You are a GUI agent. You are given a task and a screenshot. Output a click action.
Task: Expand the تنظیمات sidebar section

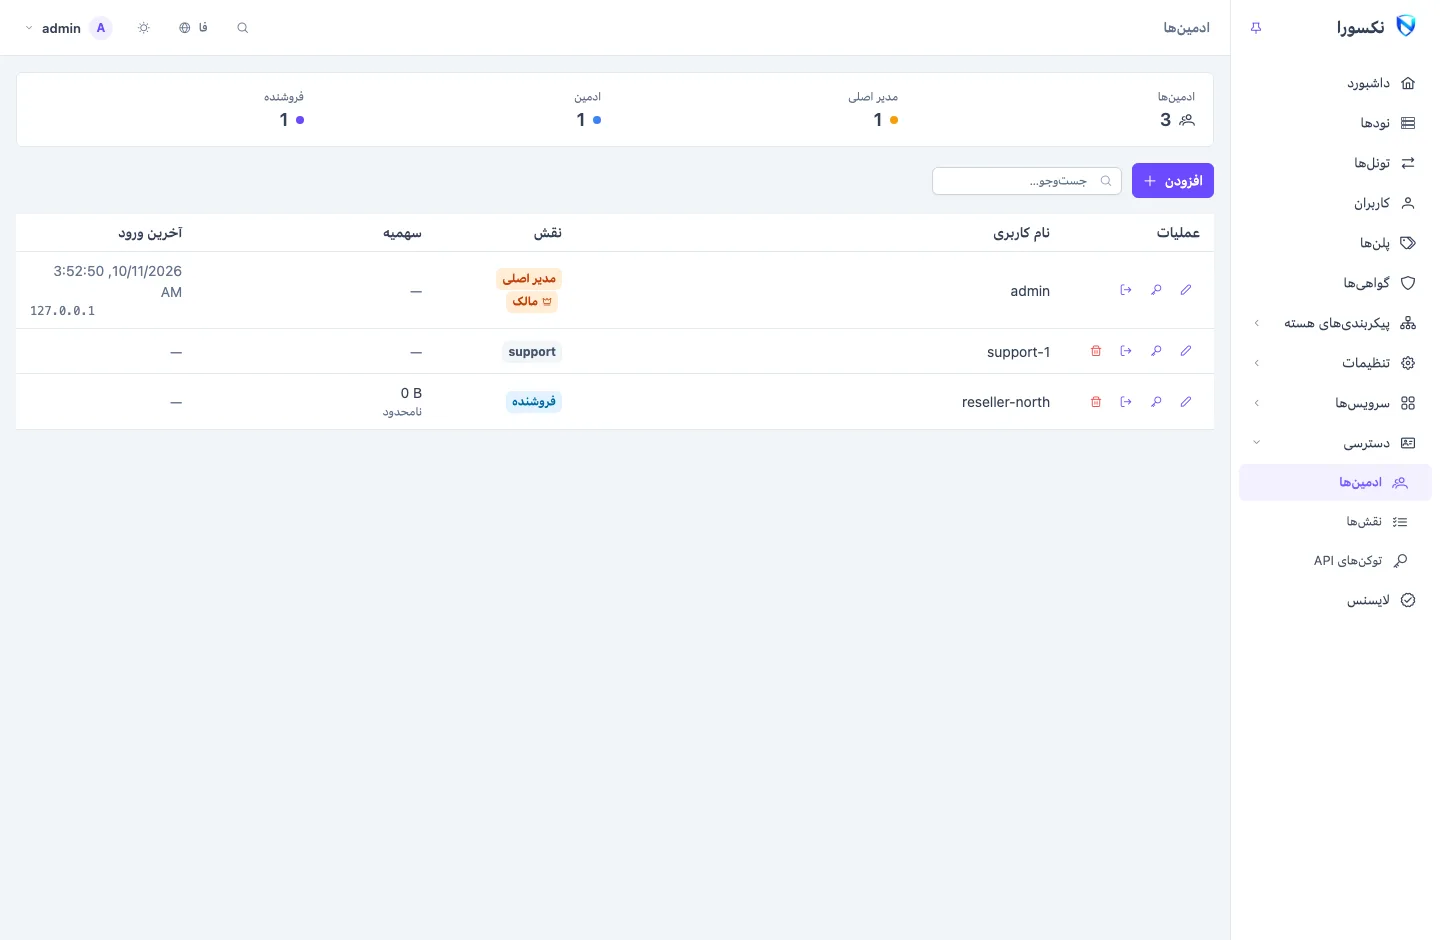pos(1335,363)
